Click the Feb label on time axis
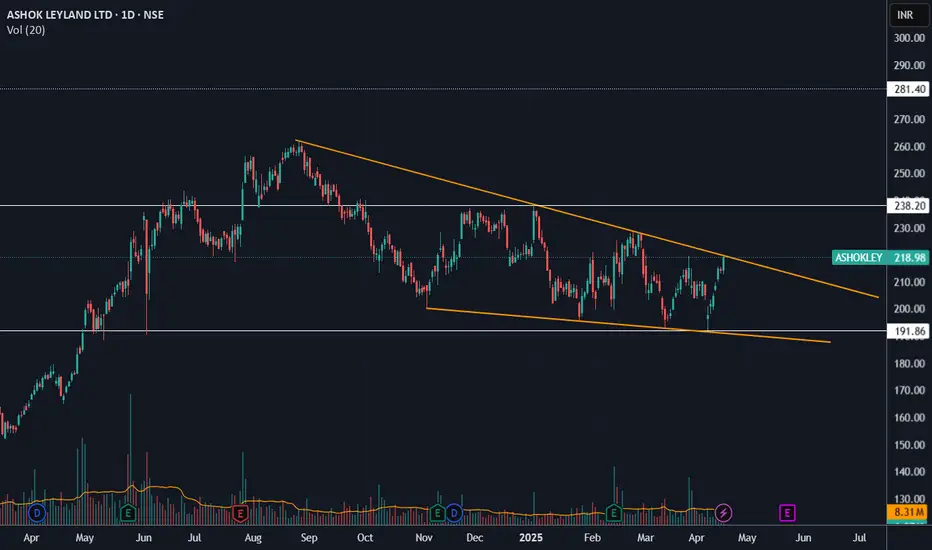The image size is (932, 550). pyautogui.click(x=592, y=538)
